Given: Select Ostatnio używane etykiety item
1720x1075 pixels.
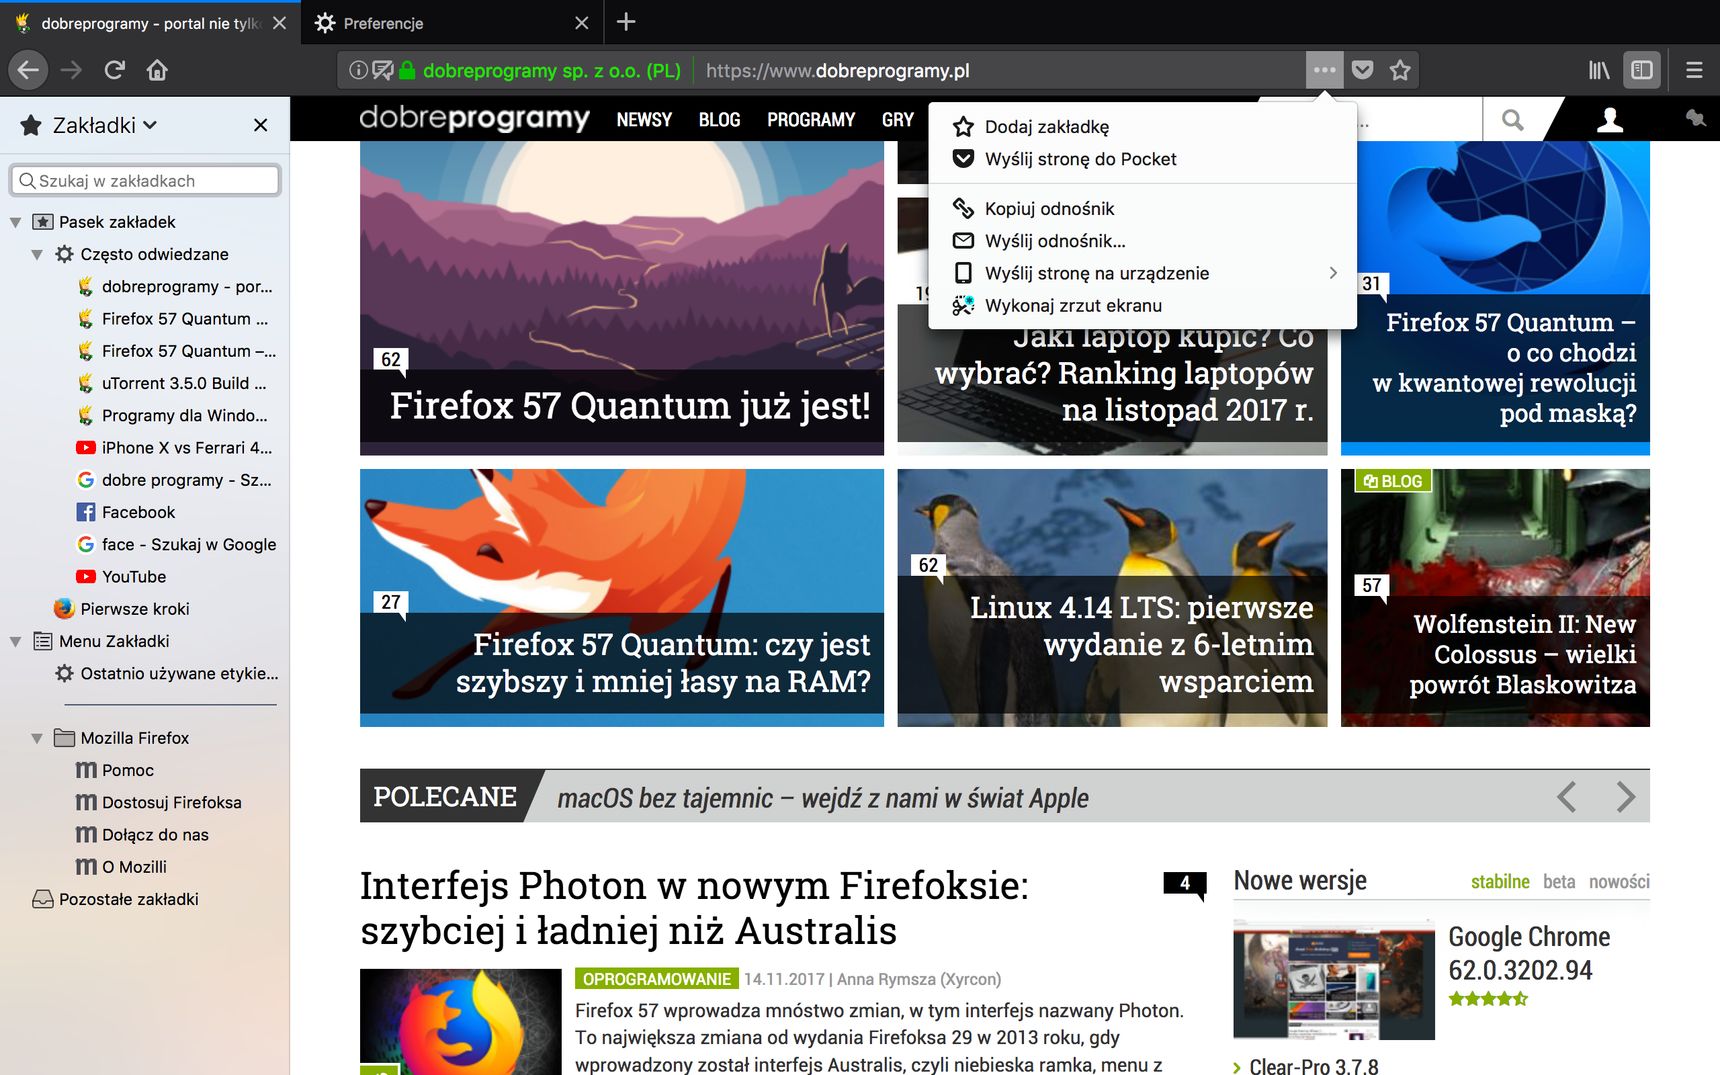Looking at the screenshot, I should (x=167, y=673).
